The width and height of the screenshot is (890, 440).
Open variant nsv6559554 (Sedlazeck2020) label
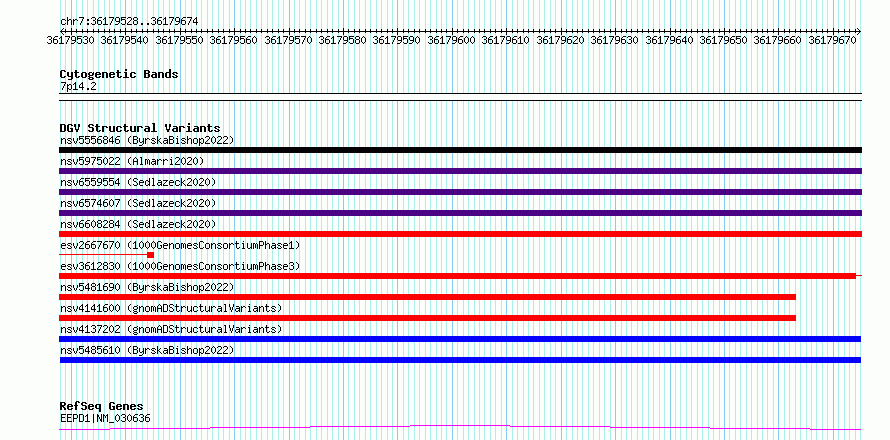(138, 182)
